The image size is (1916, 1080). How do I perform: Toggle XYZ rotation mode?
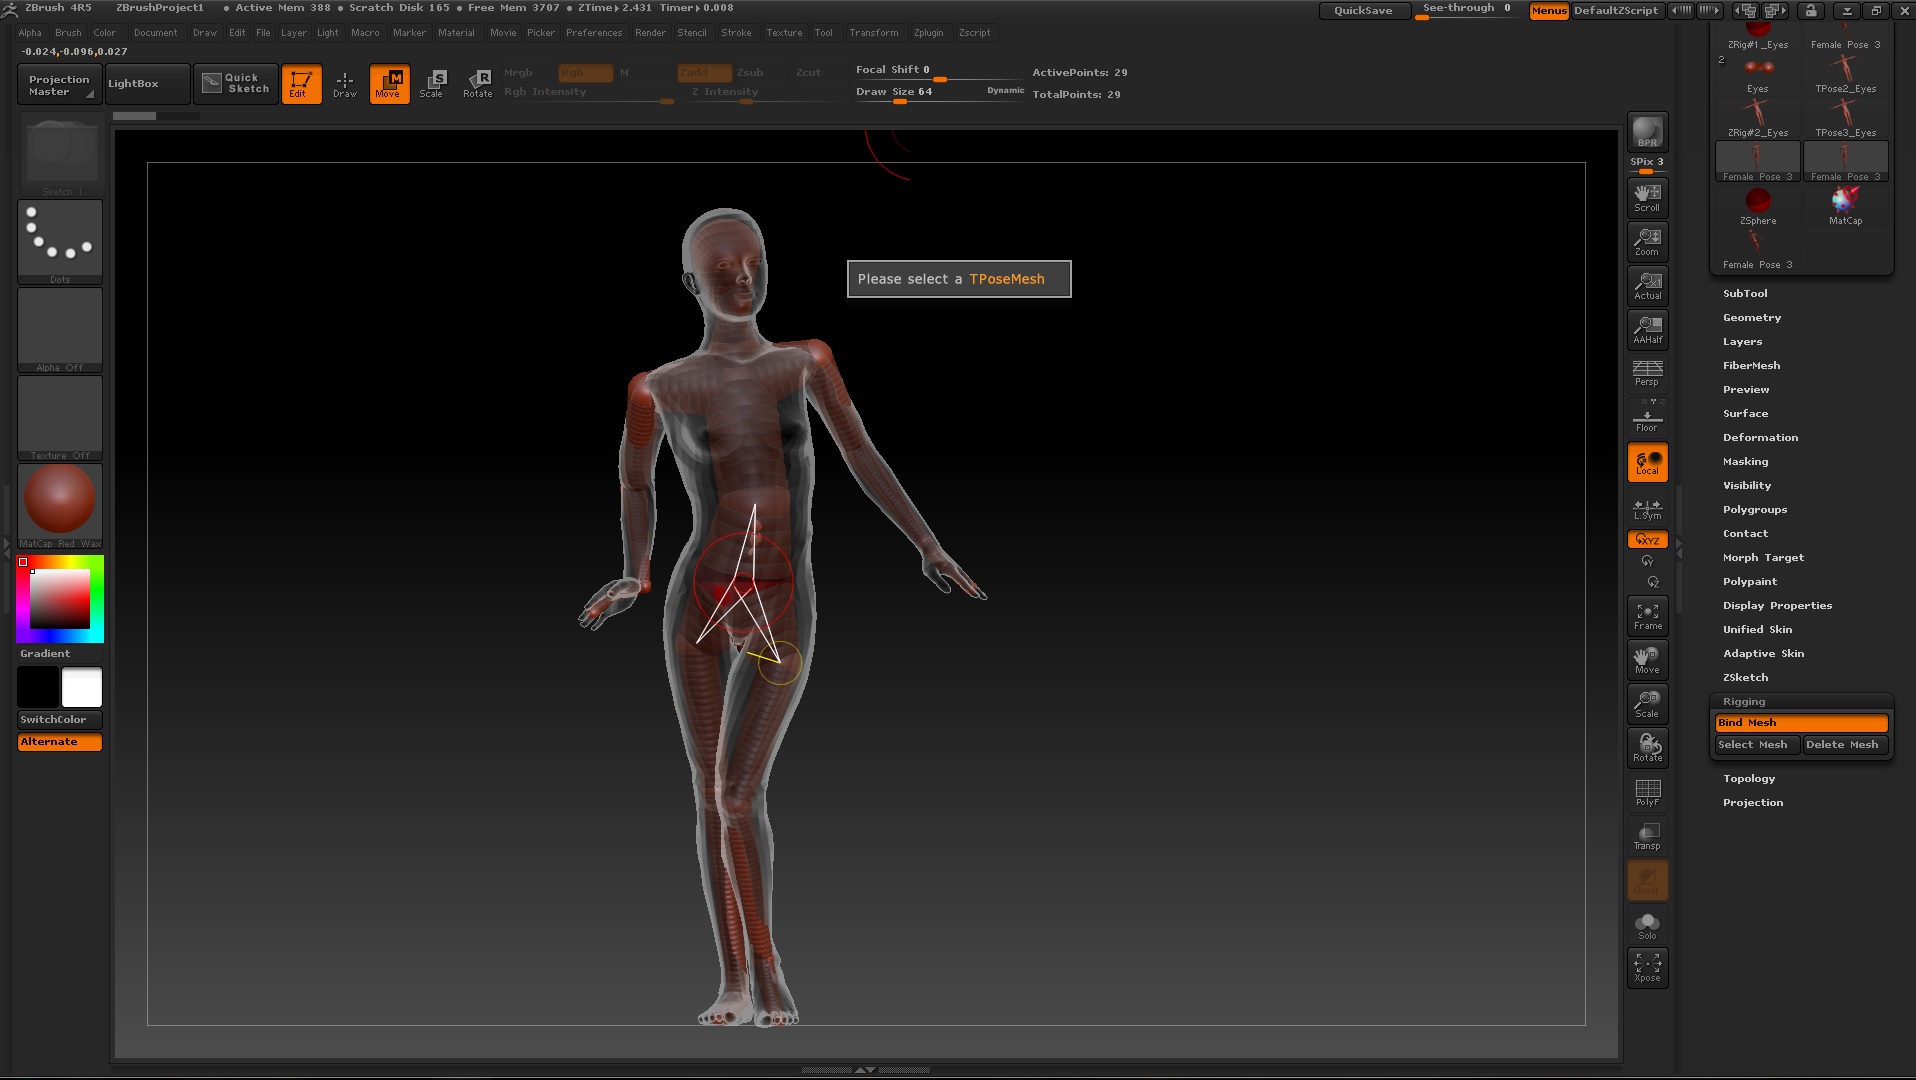[x=1647, y=540]
